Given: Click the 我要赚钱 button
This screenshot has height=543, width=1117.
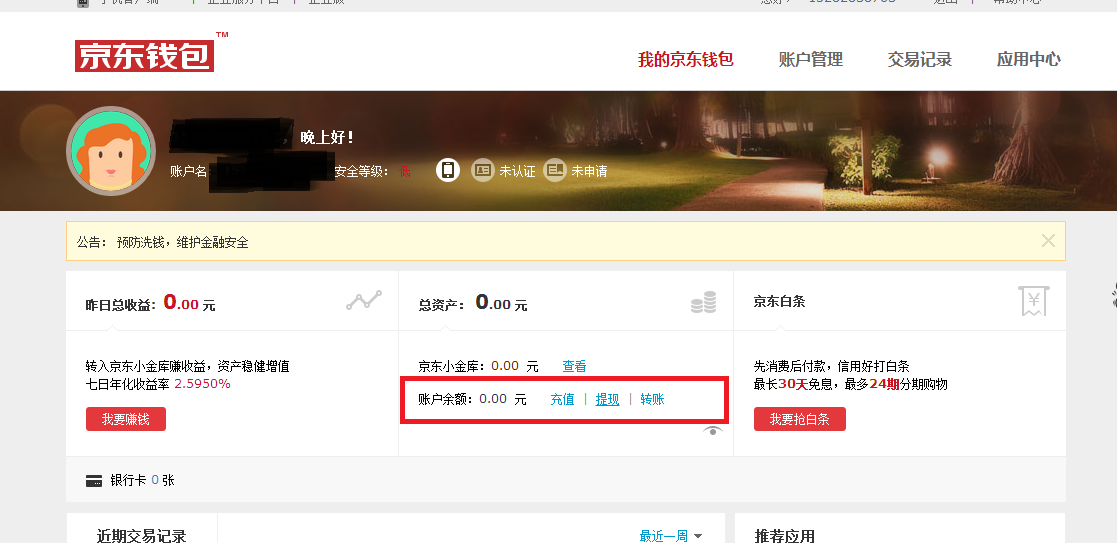Looking at the screenshot, I should [x=126, y=419].
